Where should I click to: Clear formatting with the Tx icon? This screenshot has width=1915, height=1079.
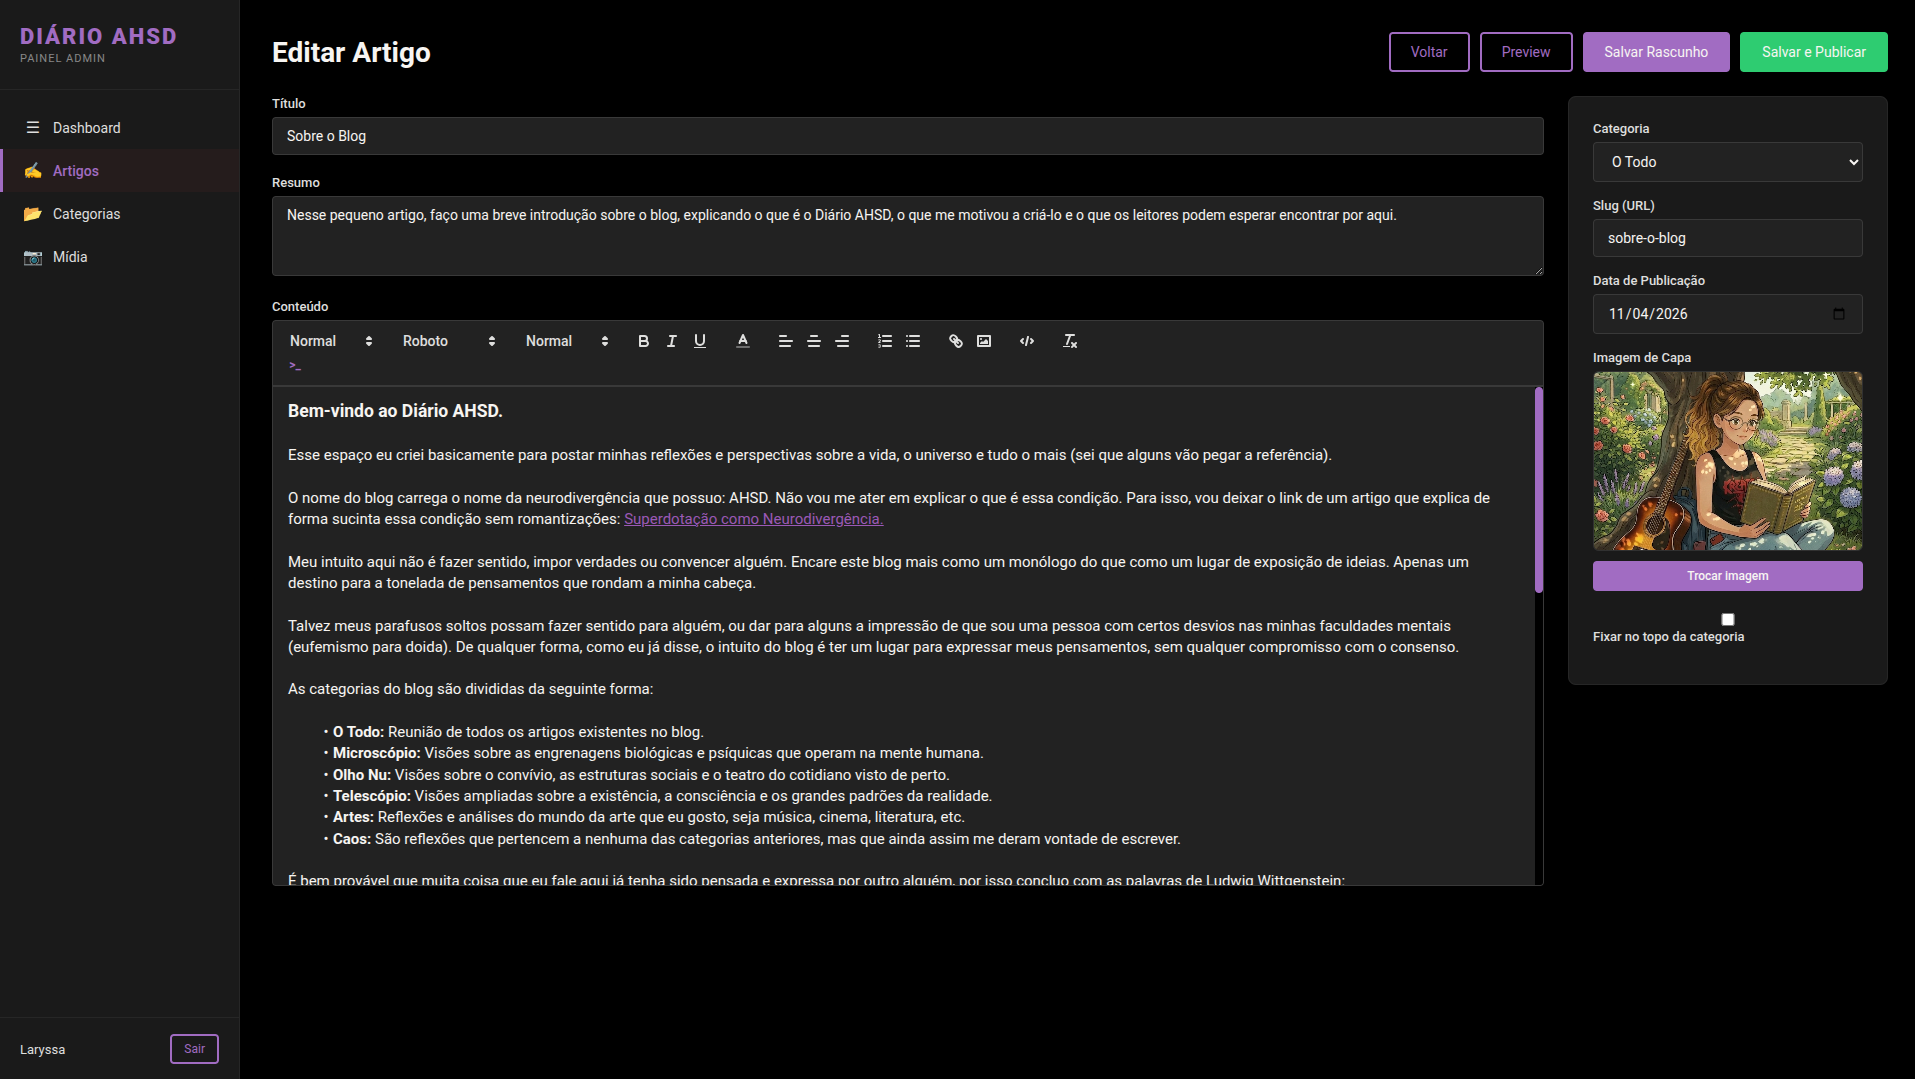(x=1070, y=341)
